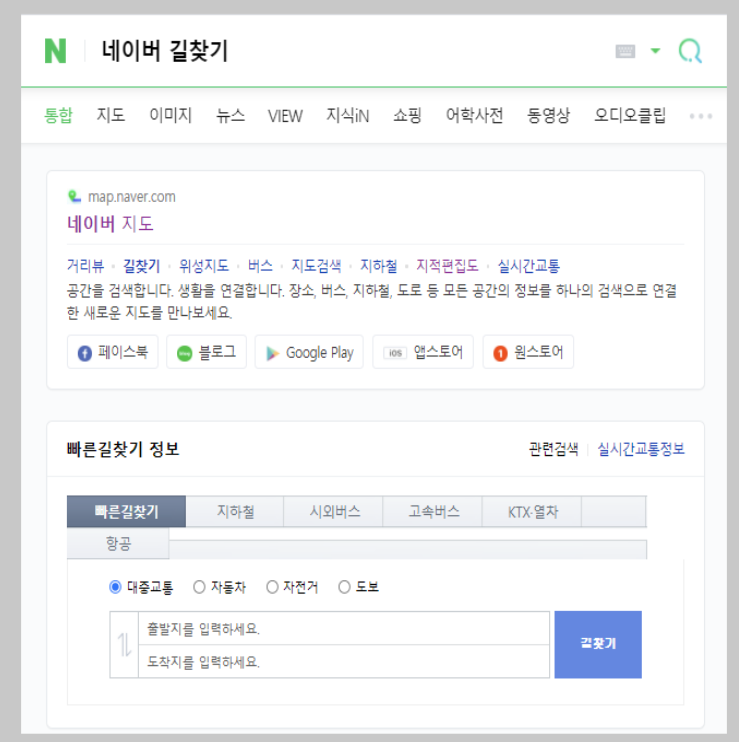The height and width of the screenshot is (742, 739).
Task: Click the search box text 네이버 길찾기
Action: tap(165, 51)
